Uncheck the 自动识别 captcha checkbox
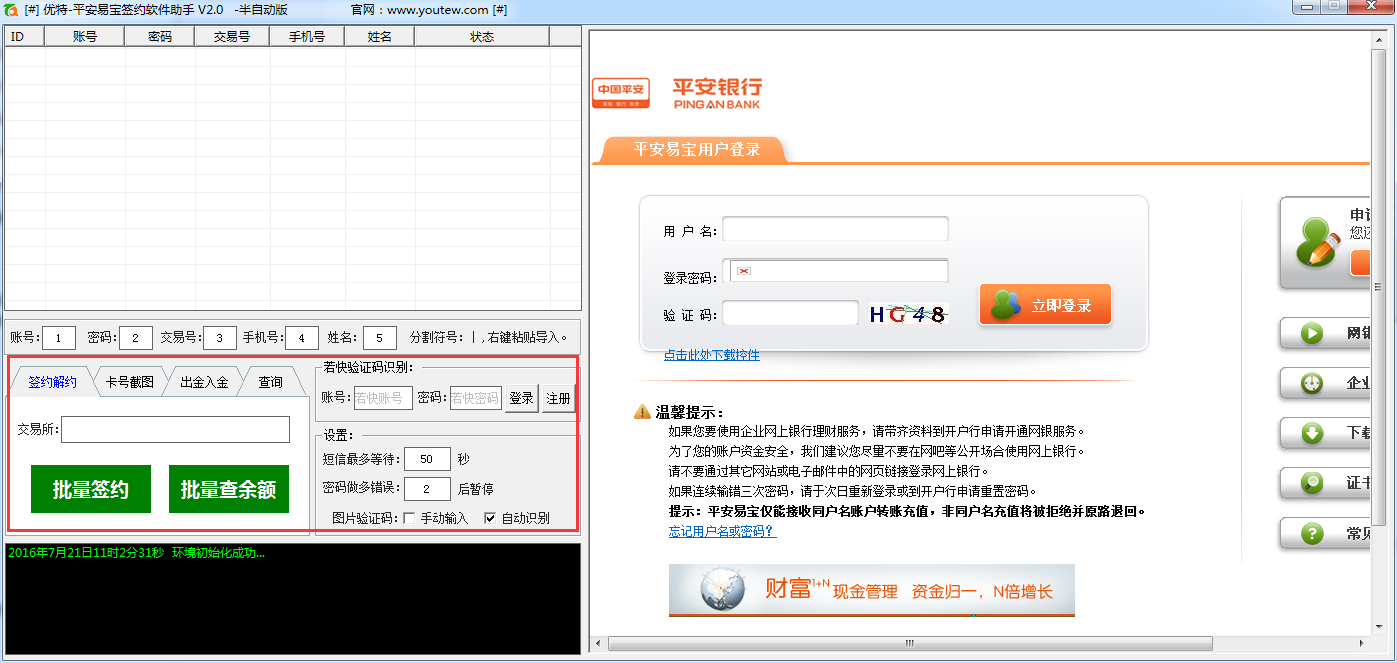 (490, 518)
